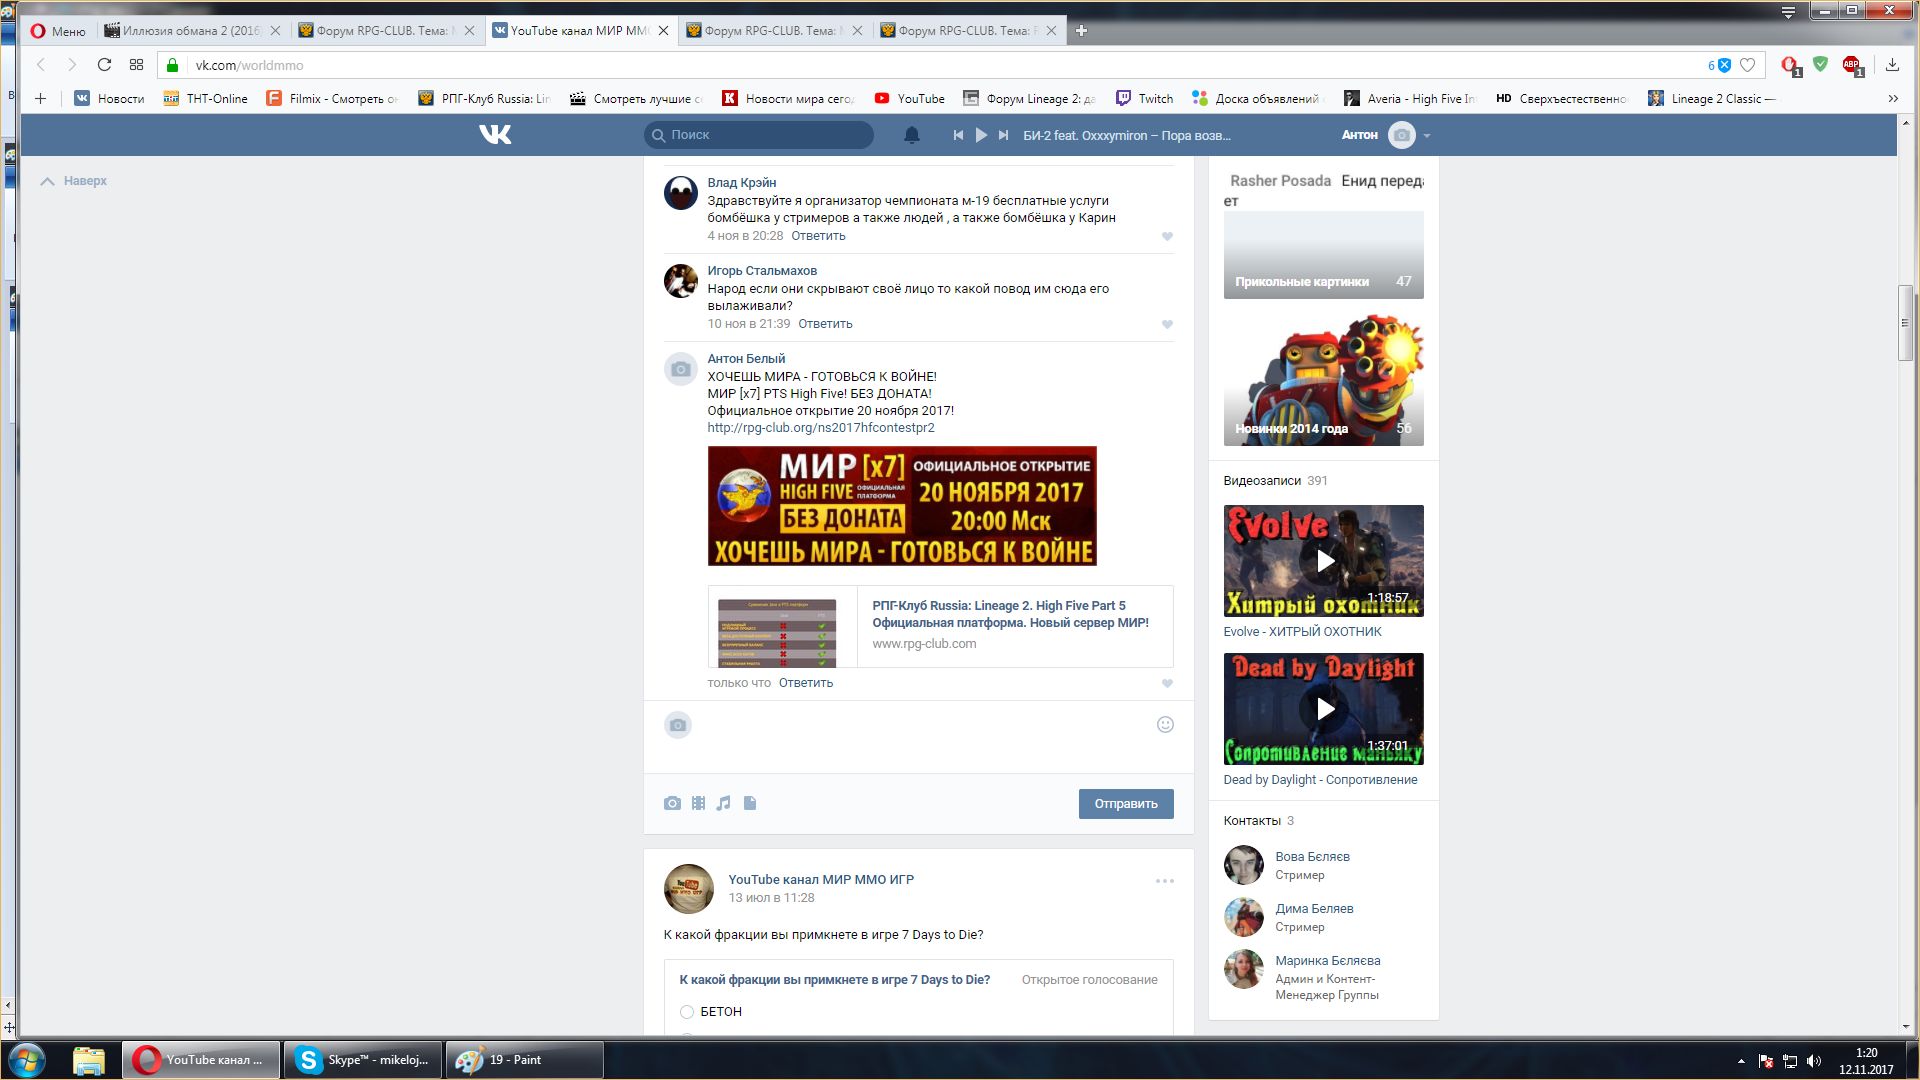The height and width of the screenshot is (1080, 1920).
Task: Open Игорь Стальмахов's profile name
Action: coord(762,271)
